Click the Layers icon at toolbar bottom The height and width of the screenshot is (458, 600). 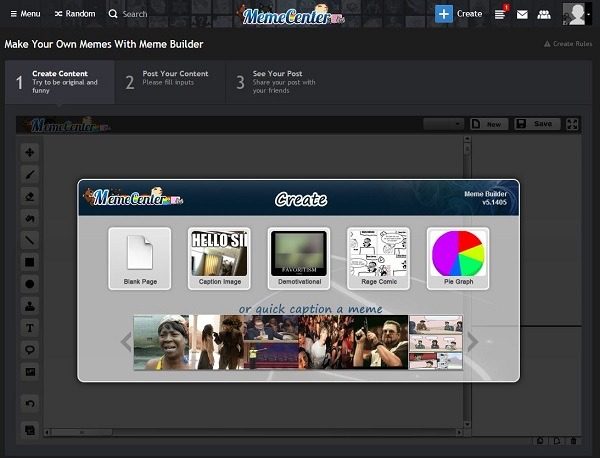29,430
